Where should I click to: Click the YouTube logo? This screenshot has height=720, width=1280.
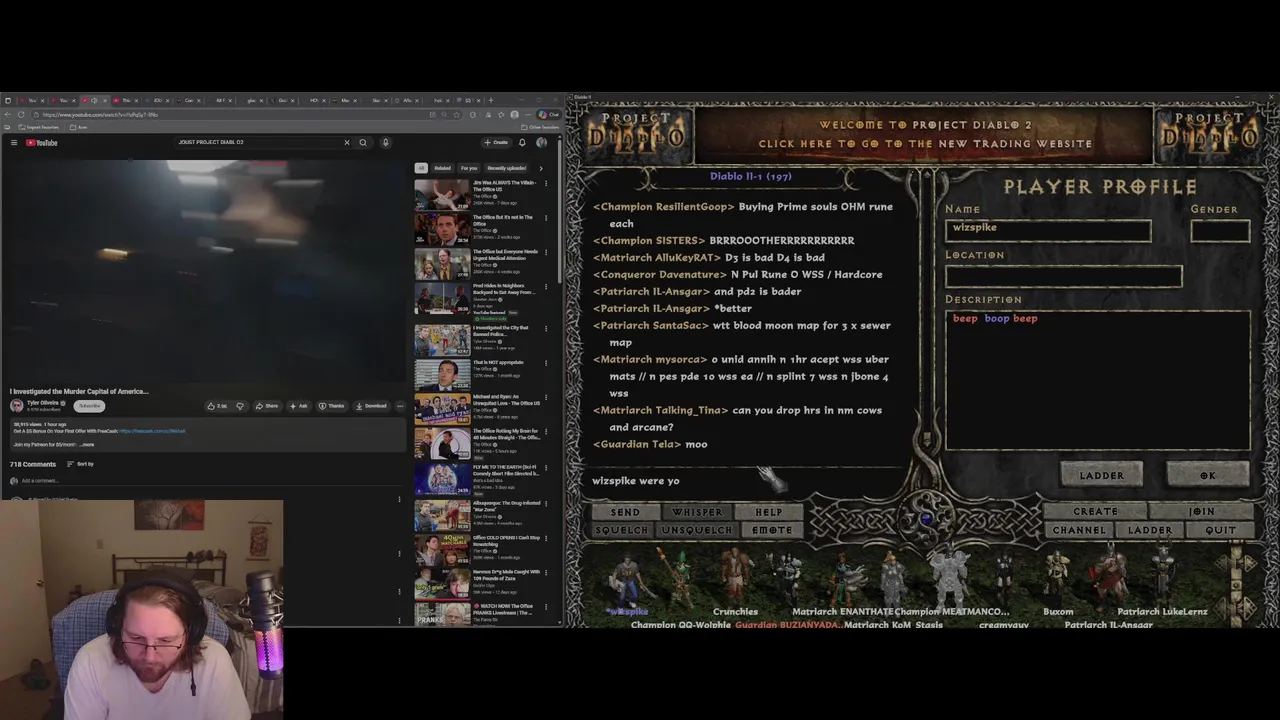coord(41,142)
